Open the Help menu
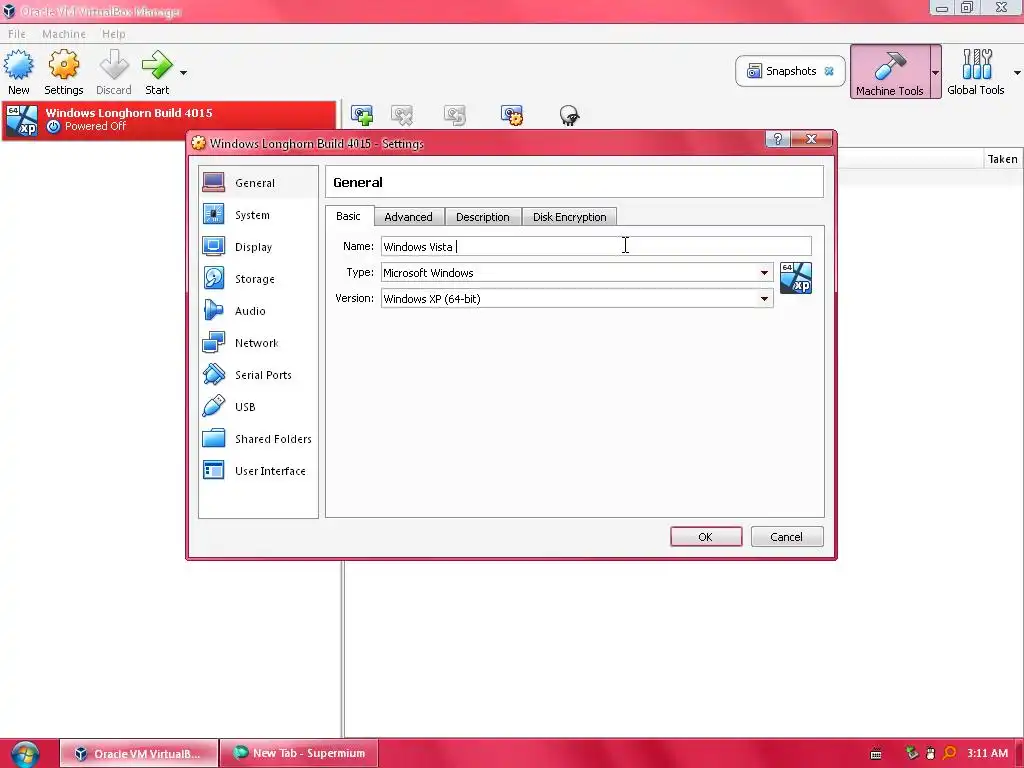 click(114, 34)
